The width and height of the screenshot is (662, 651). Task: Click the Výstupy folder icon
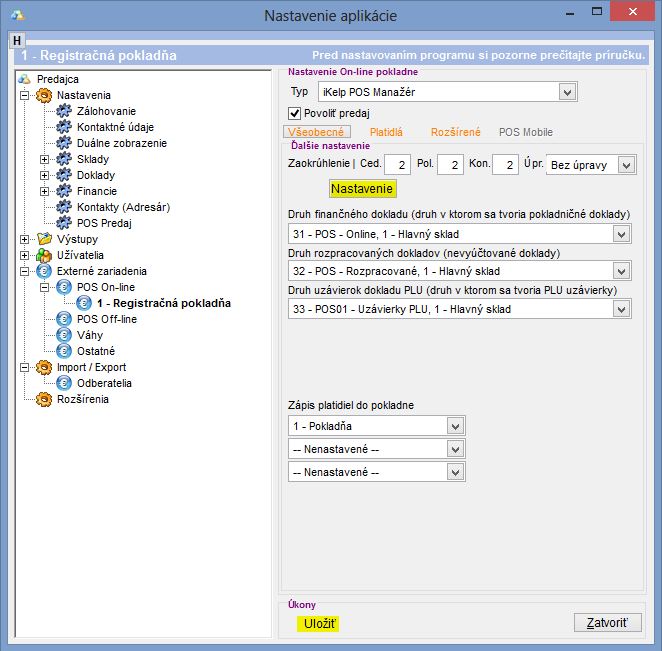pyautogui.click(x=44, y=239)
